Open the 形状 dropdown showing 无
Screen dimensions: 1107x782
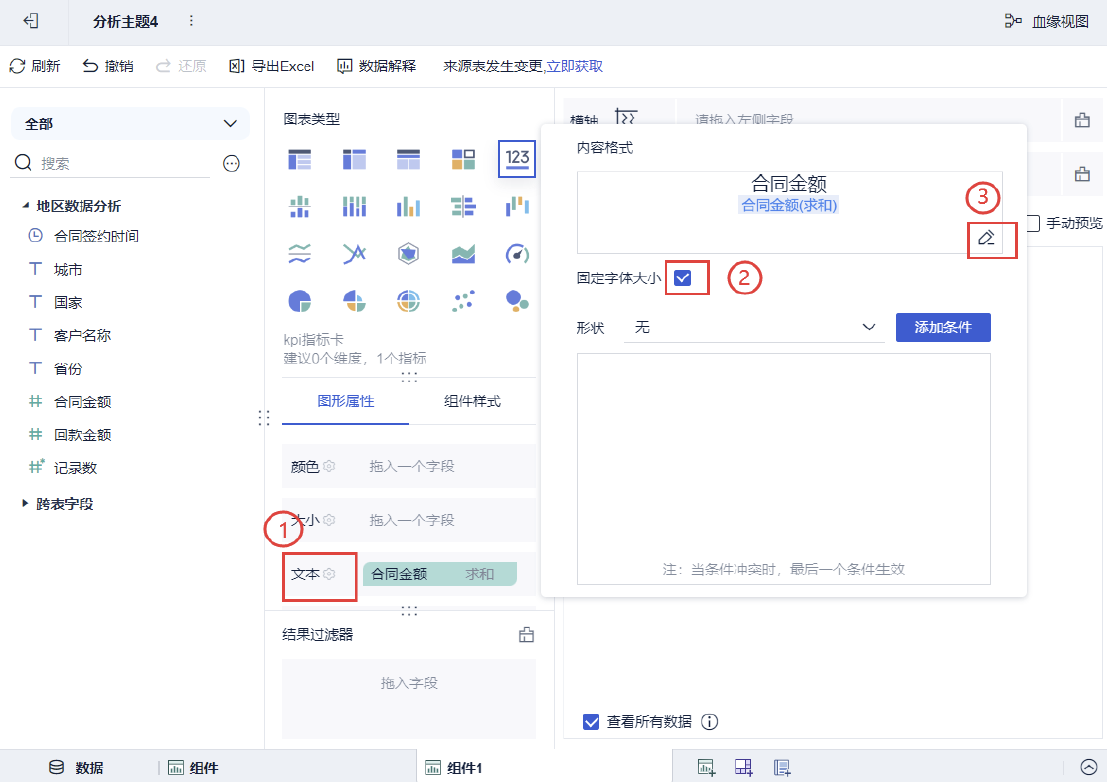click(754, 327)
